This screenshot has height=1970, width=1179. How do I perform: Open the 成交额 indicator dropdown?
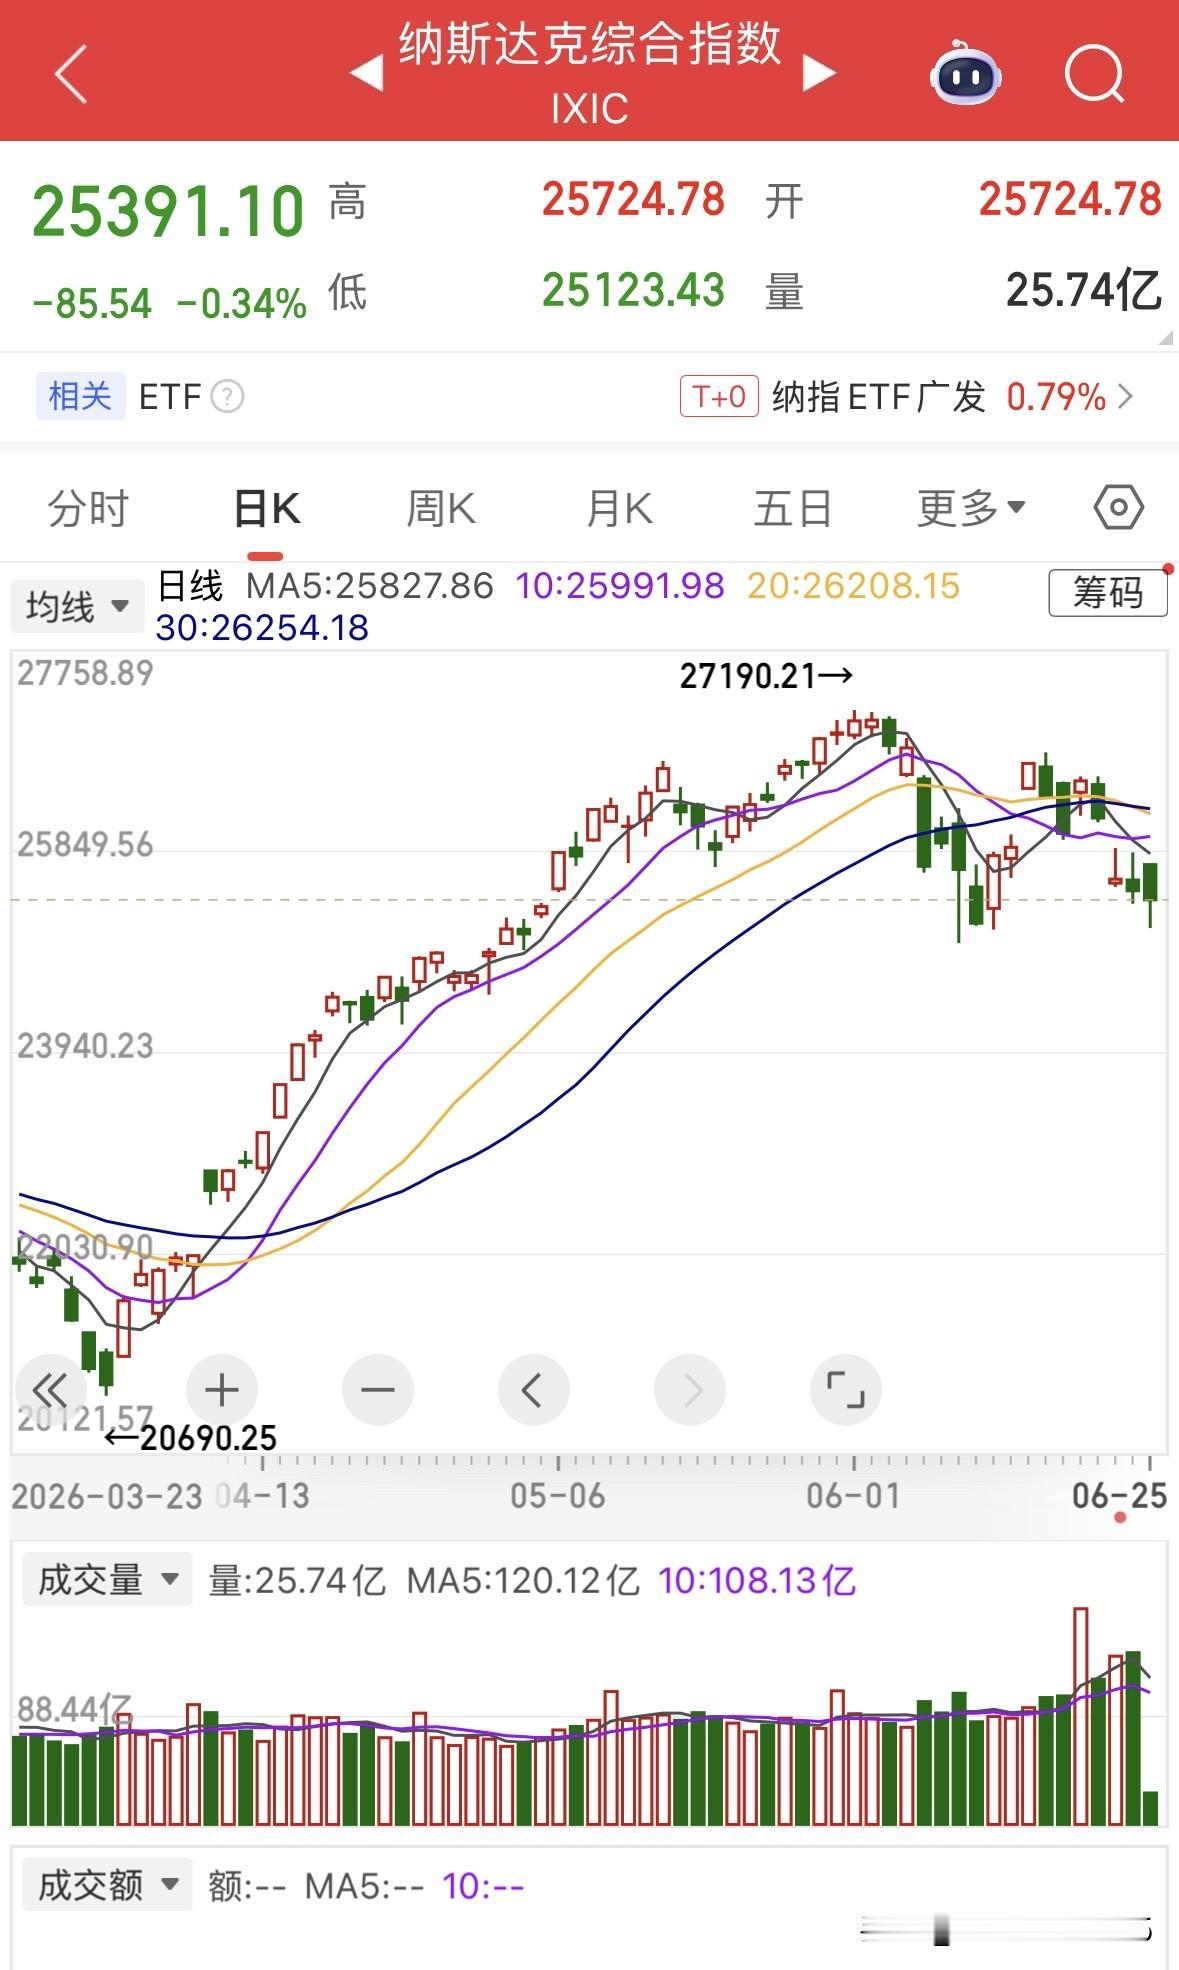click(x=107, y=1885)
